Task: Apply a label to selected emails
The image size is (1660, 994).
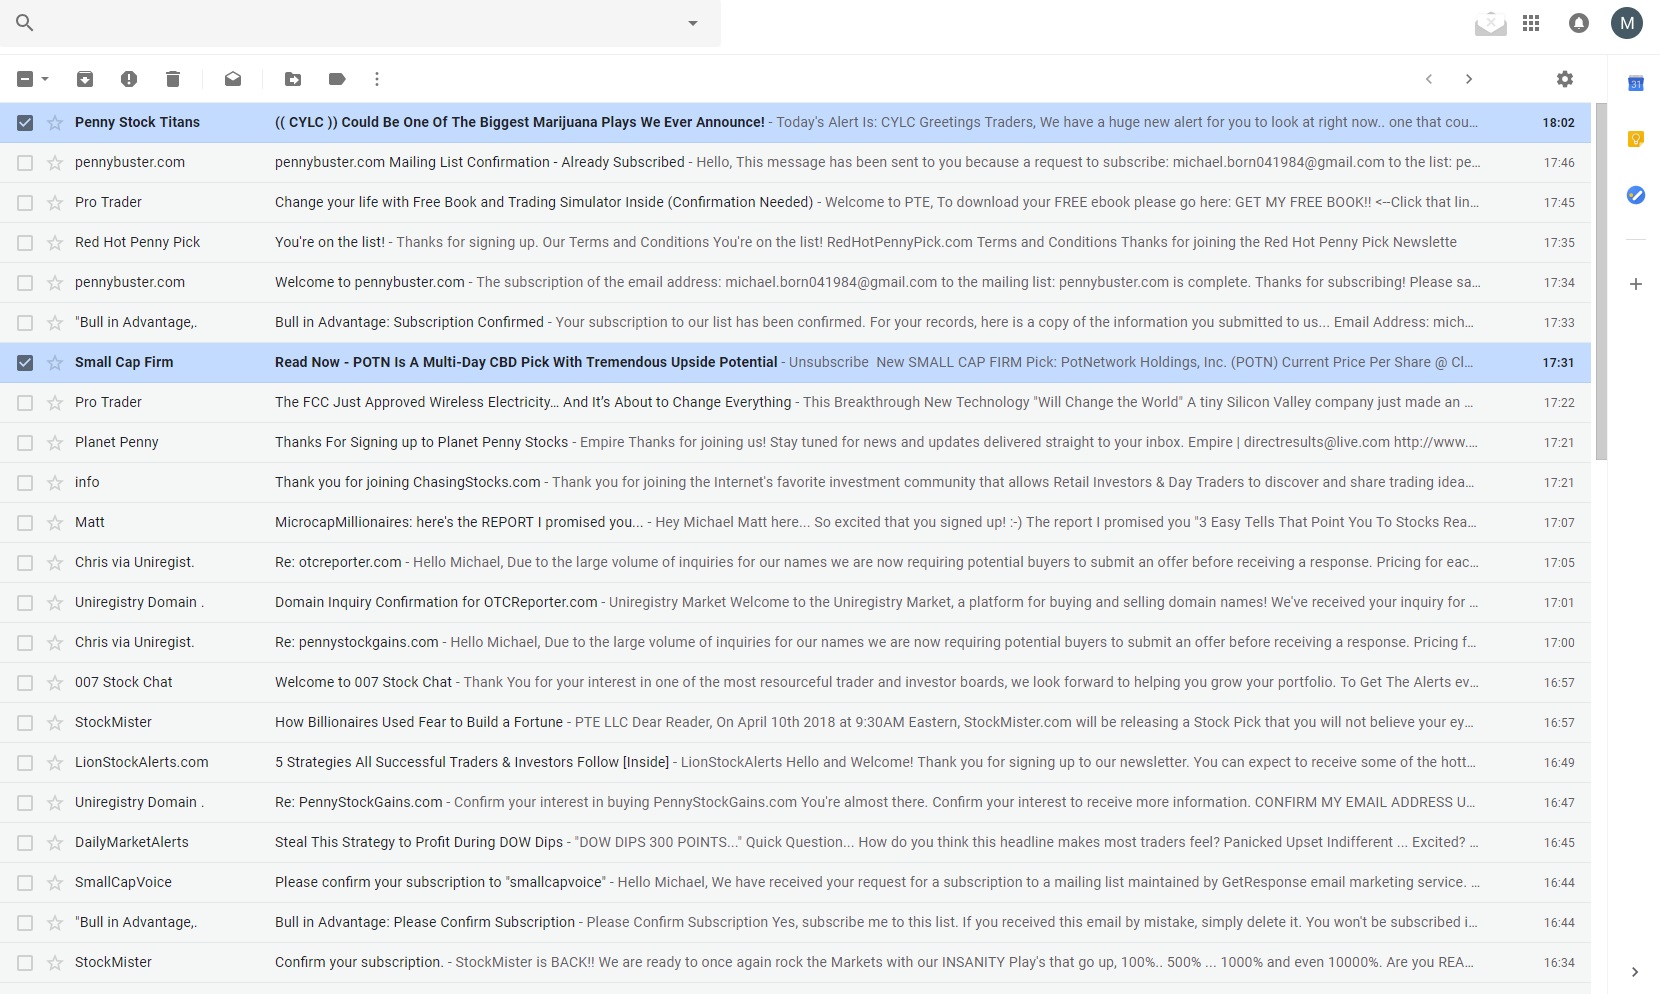Action: point(337,79)
